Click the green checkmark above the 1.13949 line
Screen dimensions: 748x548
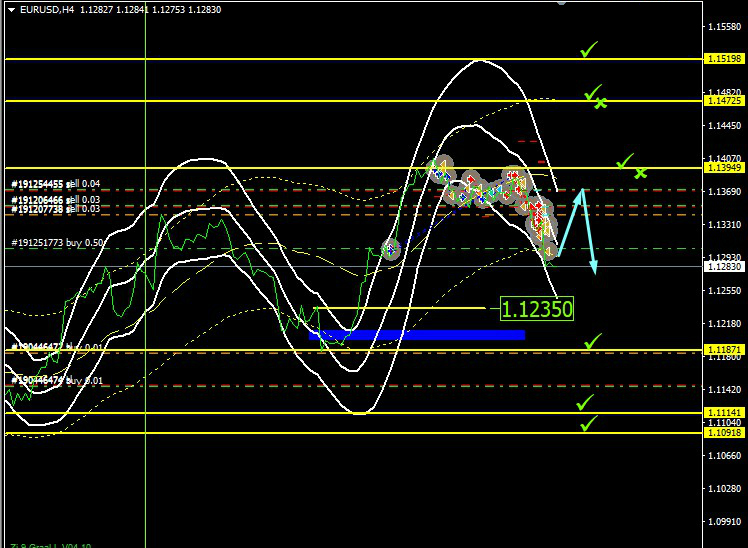(626, 160)
